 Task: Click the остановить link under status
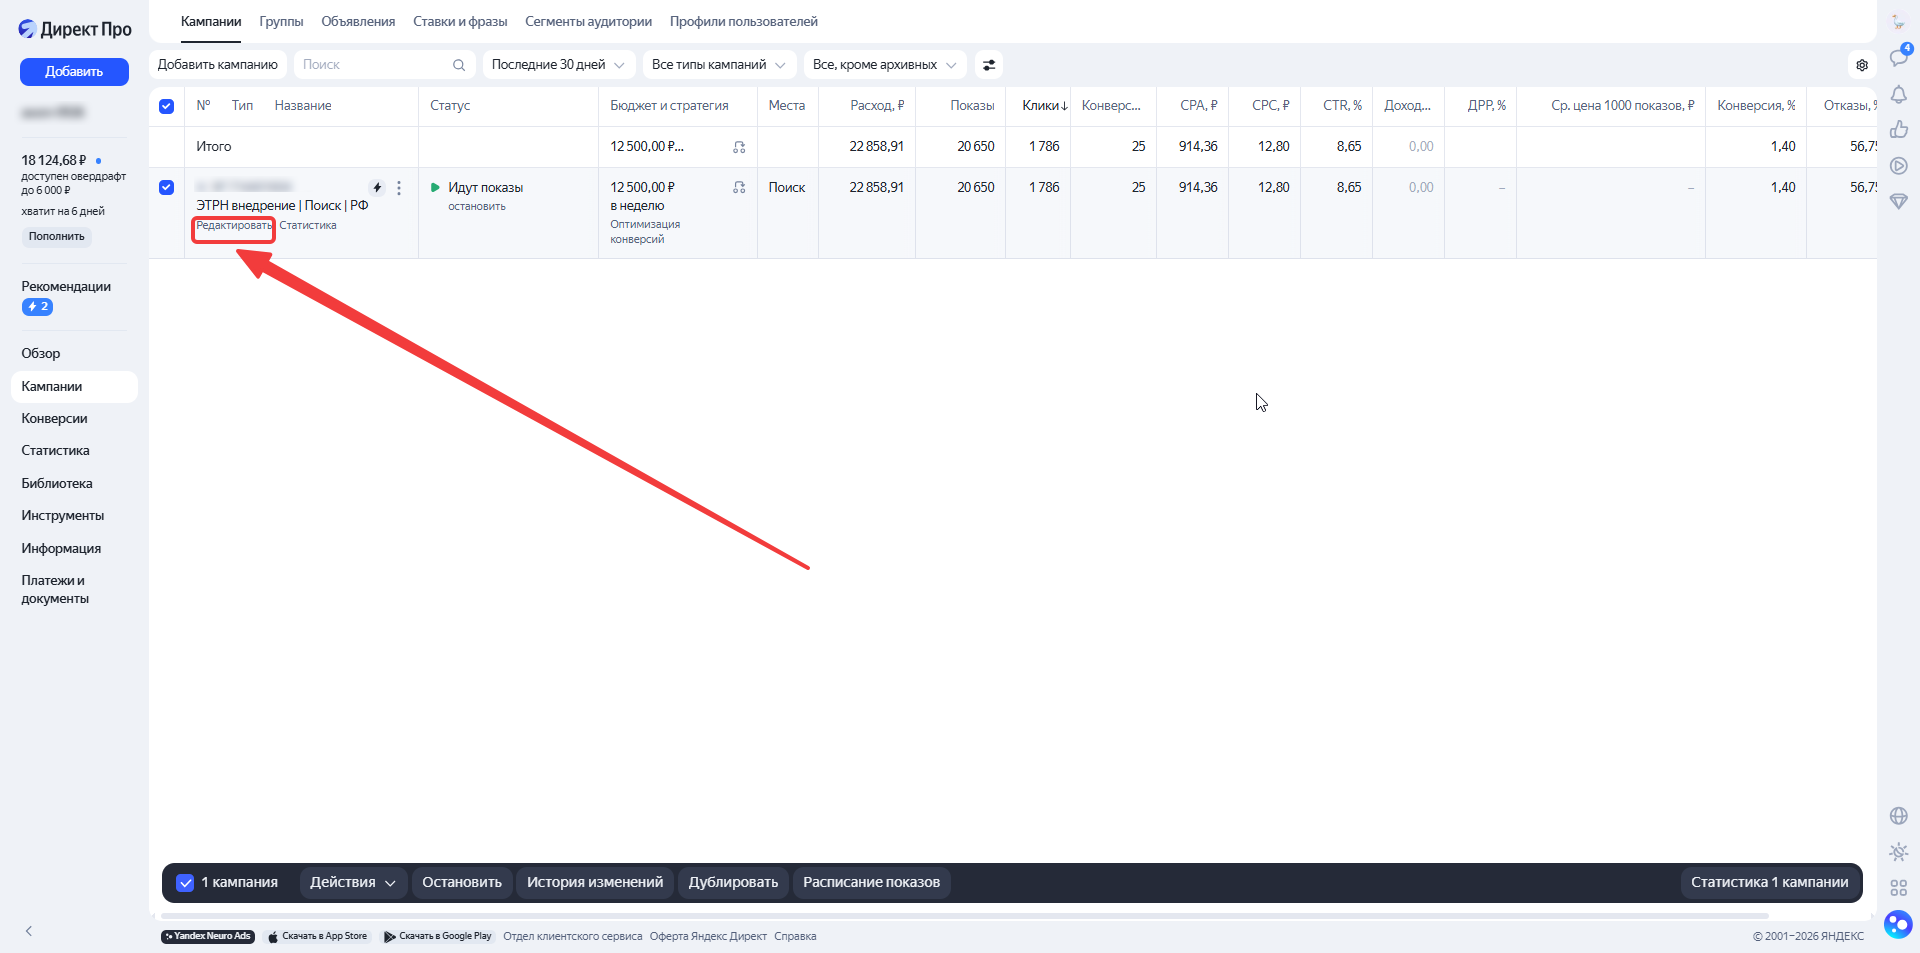(477, 207)
